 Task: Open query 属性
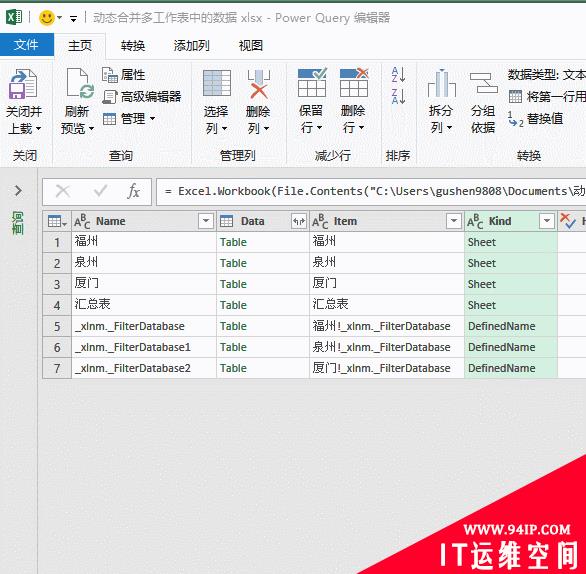coord(124,75)
